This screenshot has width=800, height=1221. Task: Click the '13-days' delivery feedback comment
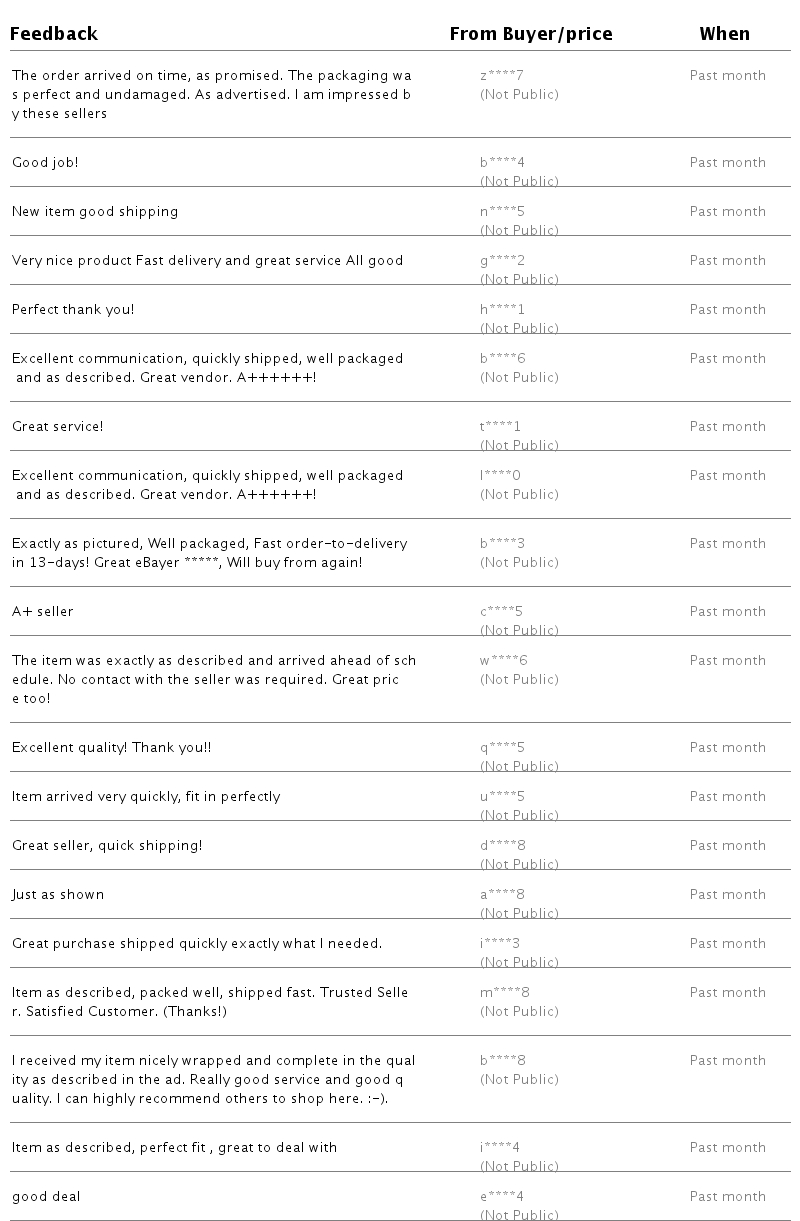pyautogui.click(x=209, y=553)
